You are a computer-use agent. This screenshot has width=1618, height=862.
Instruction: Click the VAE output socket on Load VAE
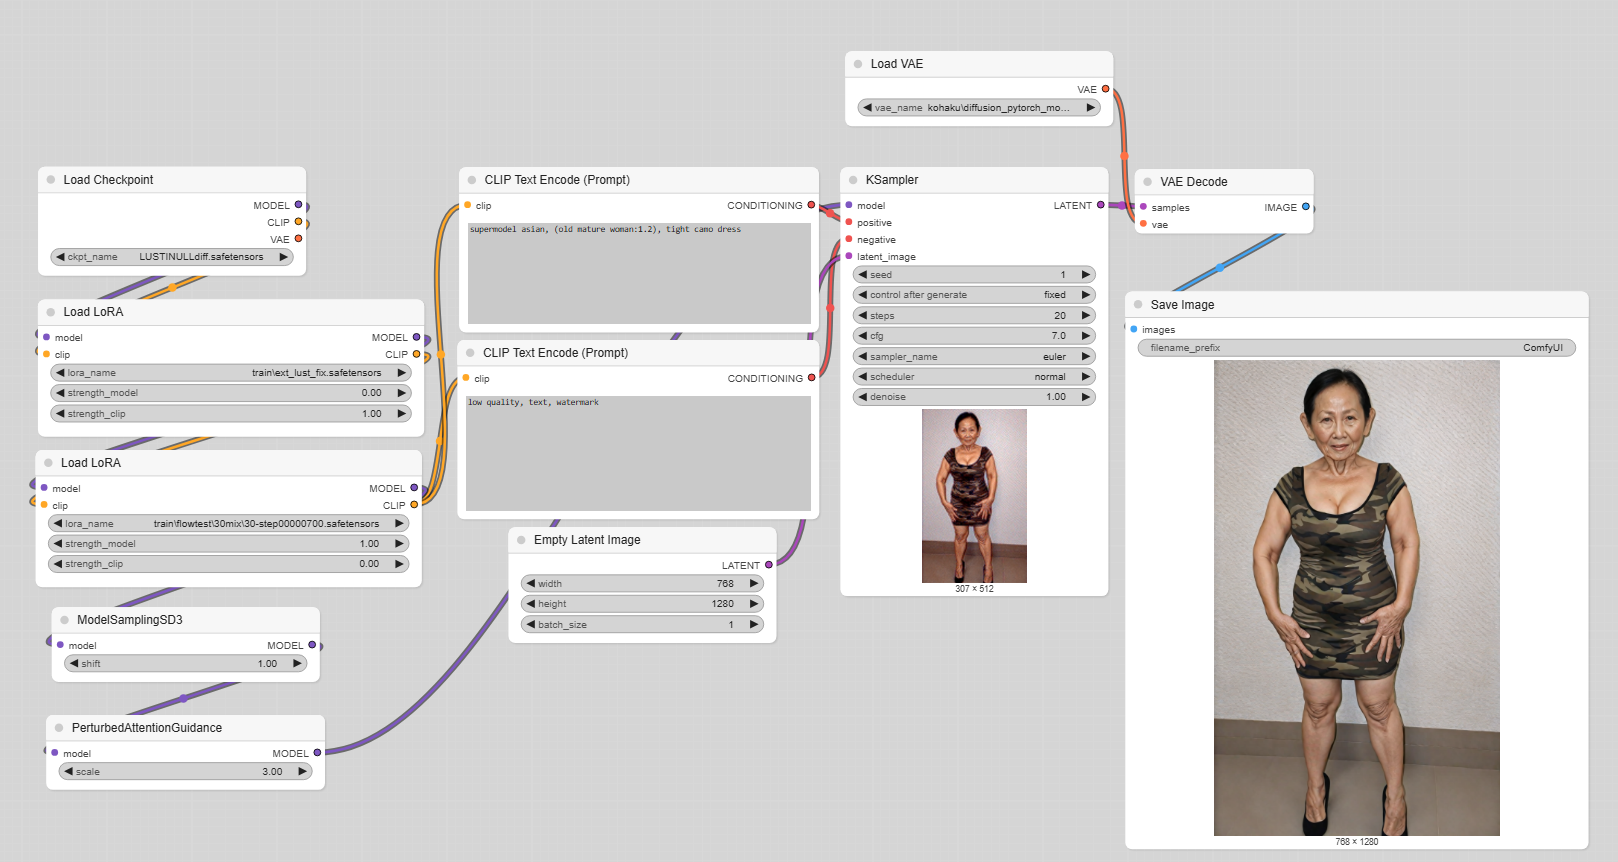point(1105,89)
